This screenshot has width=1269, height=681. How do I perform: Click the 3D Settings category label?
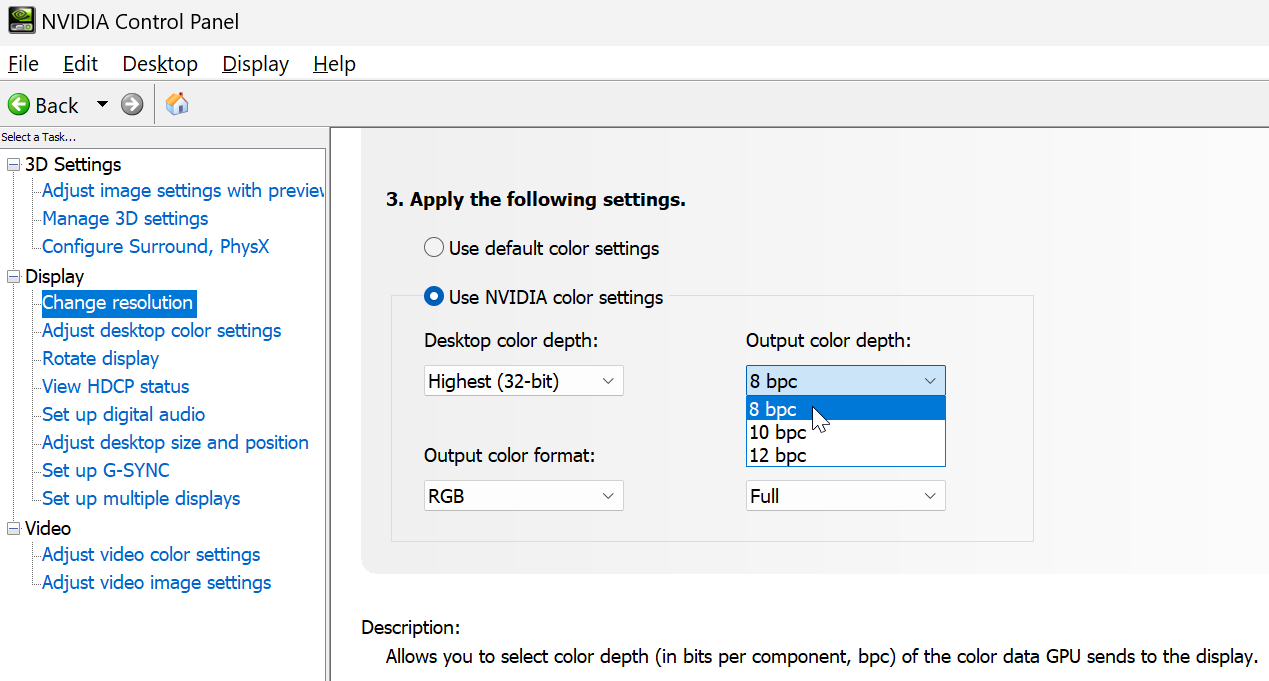click(73, 164)
